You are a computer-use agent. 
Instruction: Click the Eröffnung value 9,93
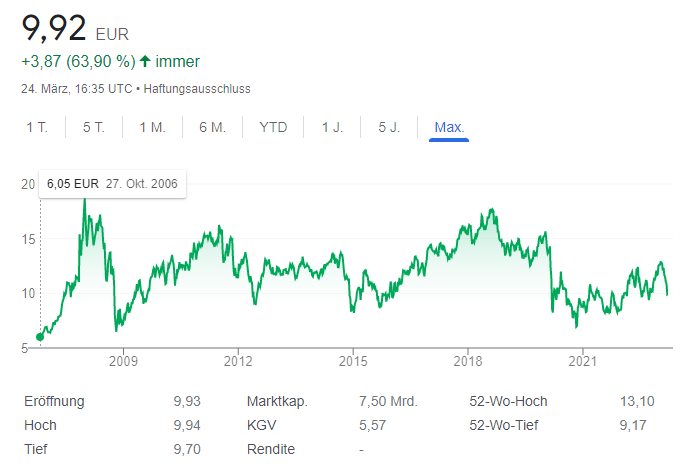click(x=187, y=402)
